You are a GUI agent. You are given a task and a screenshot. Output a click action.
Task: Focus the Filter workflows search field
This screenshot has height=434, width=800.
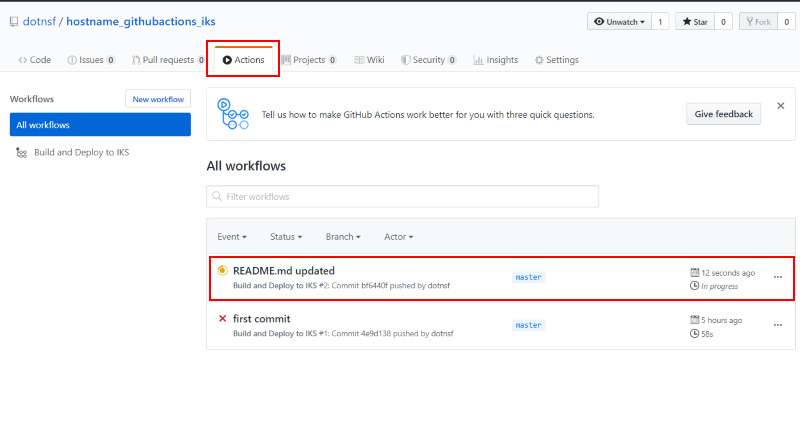pos(403,196)
